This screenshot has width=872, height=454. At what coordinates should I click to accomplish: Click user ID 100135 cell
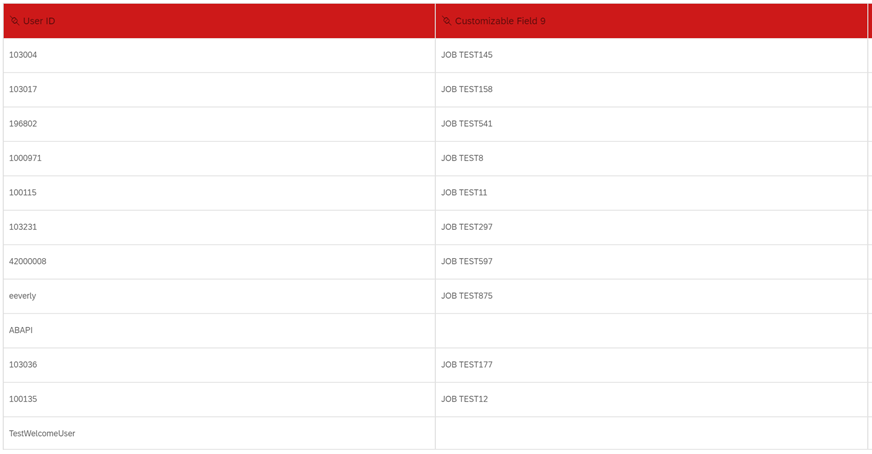click(219, 399)
